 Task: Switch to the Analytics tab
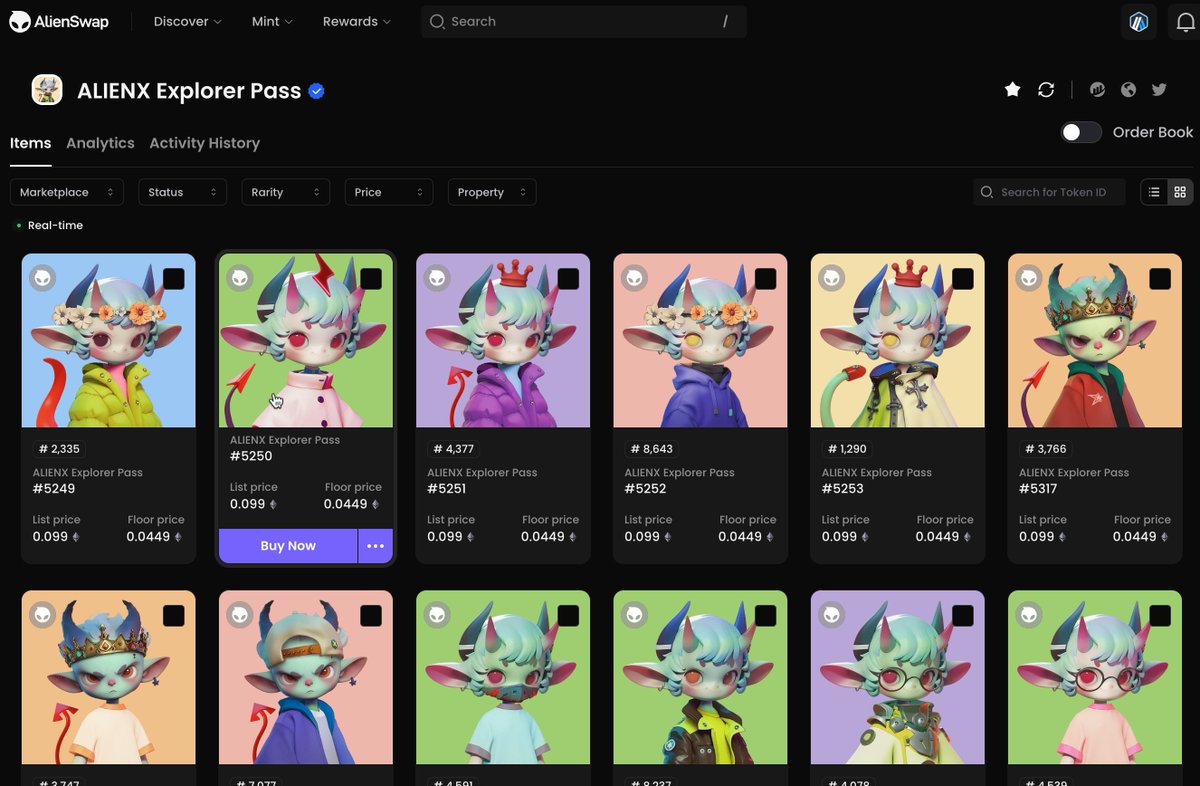coord(100,143)
